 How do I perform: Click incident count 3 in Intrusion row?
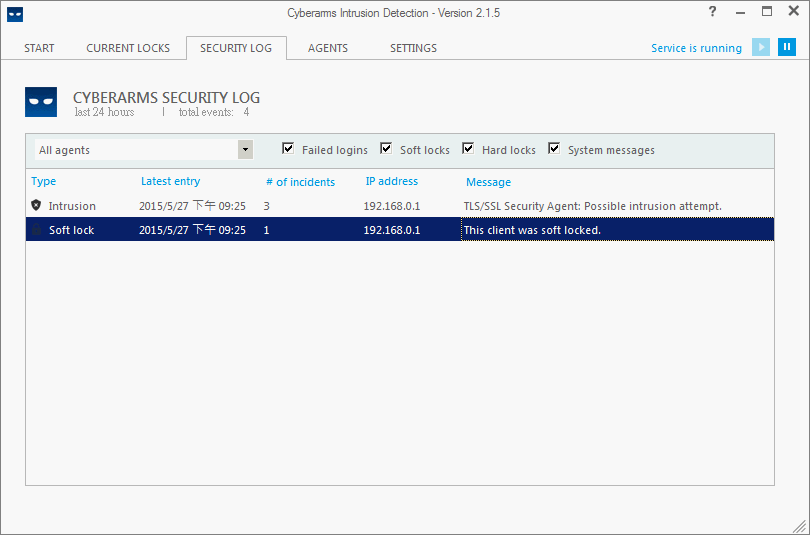coord(267,206)
